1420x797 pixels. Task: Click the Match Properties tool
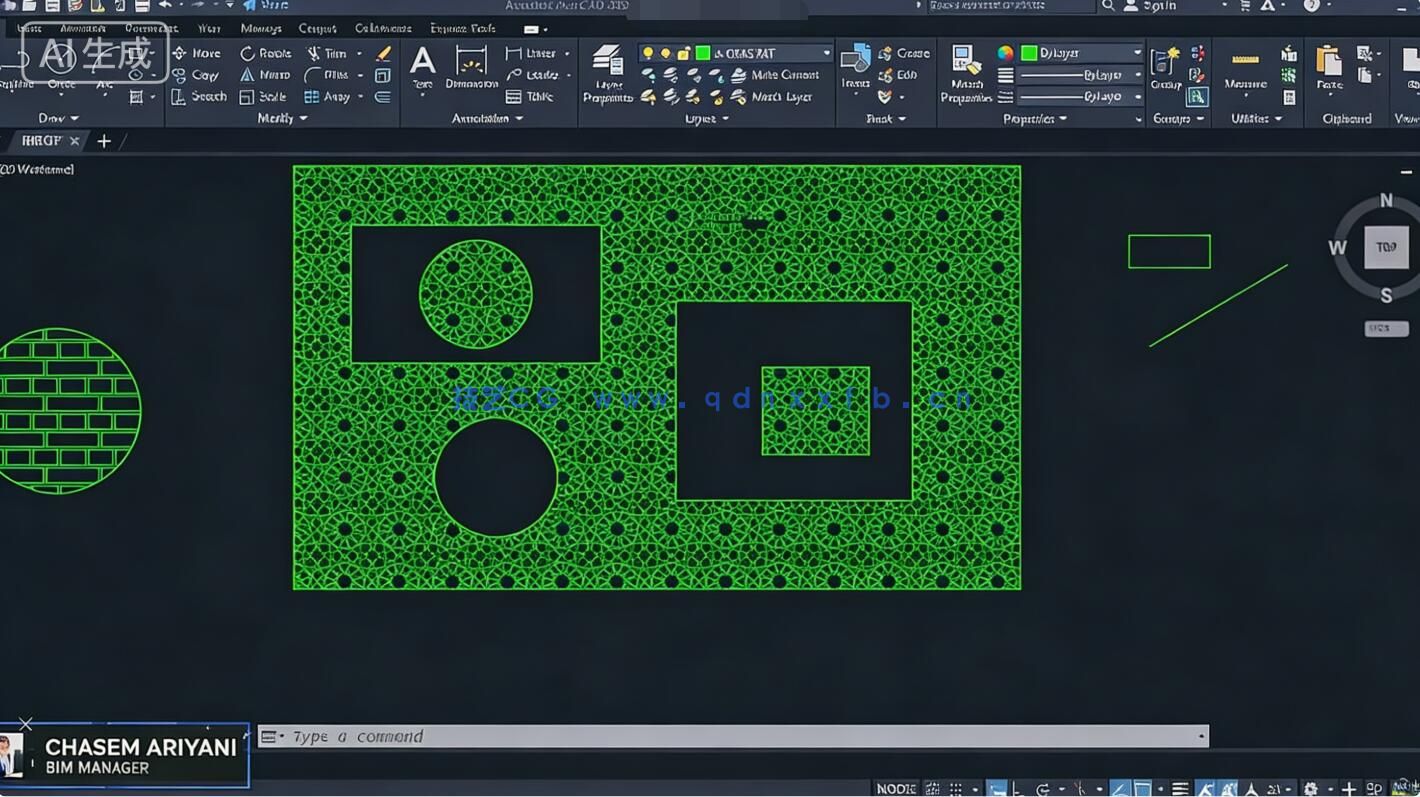point(965,72)
